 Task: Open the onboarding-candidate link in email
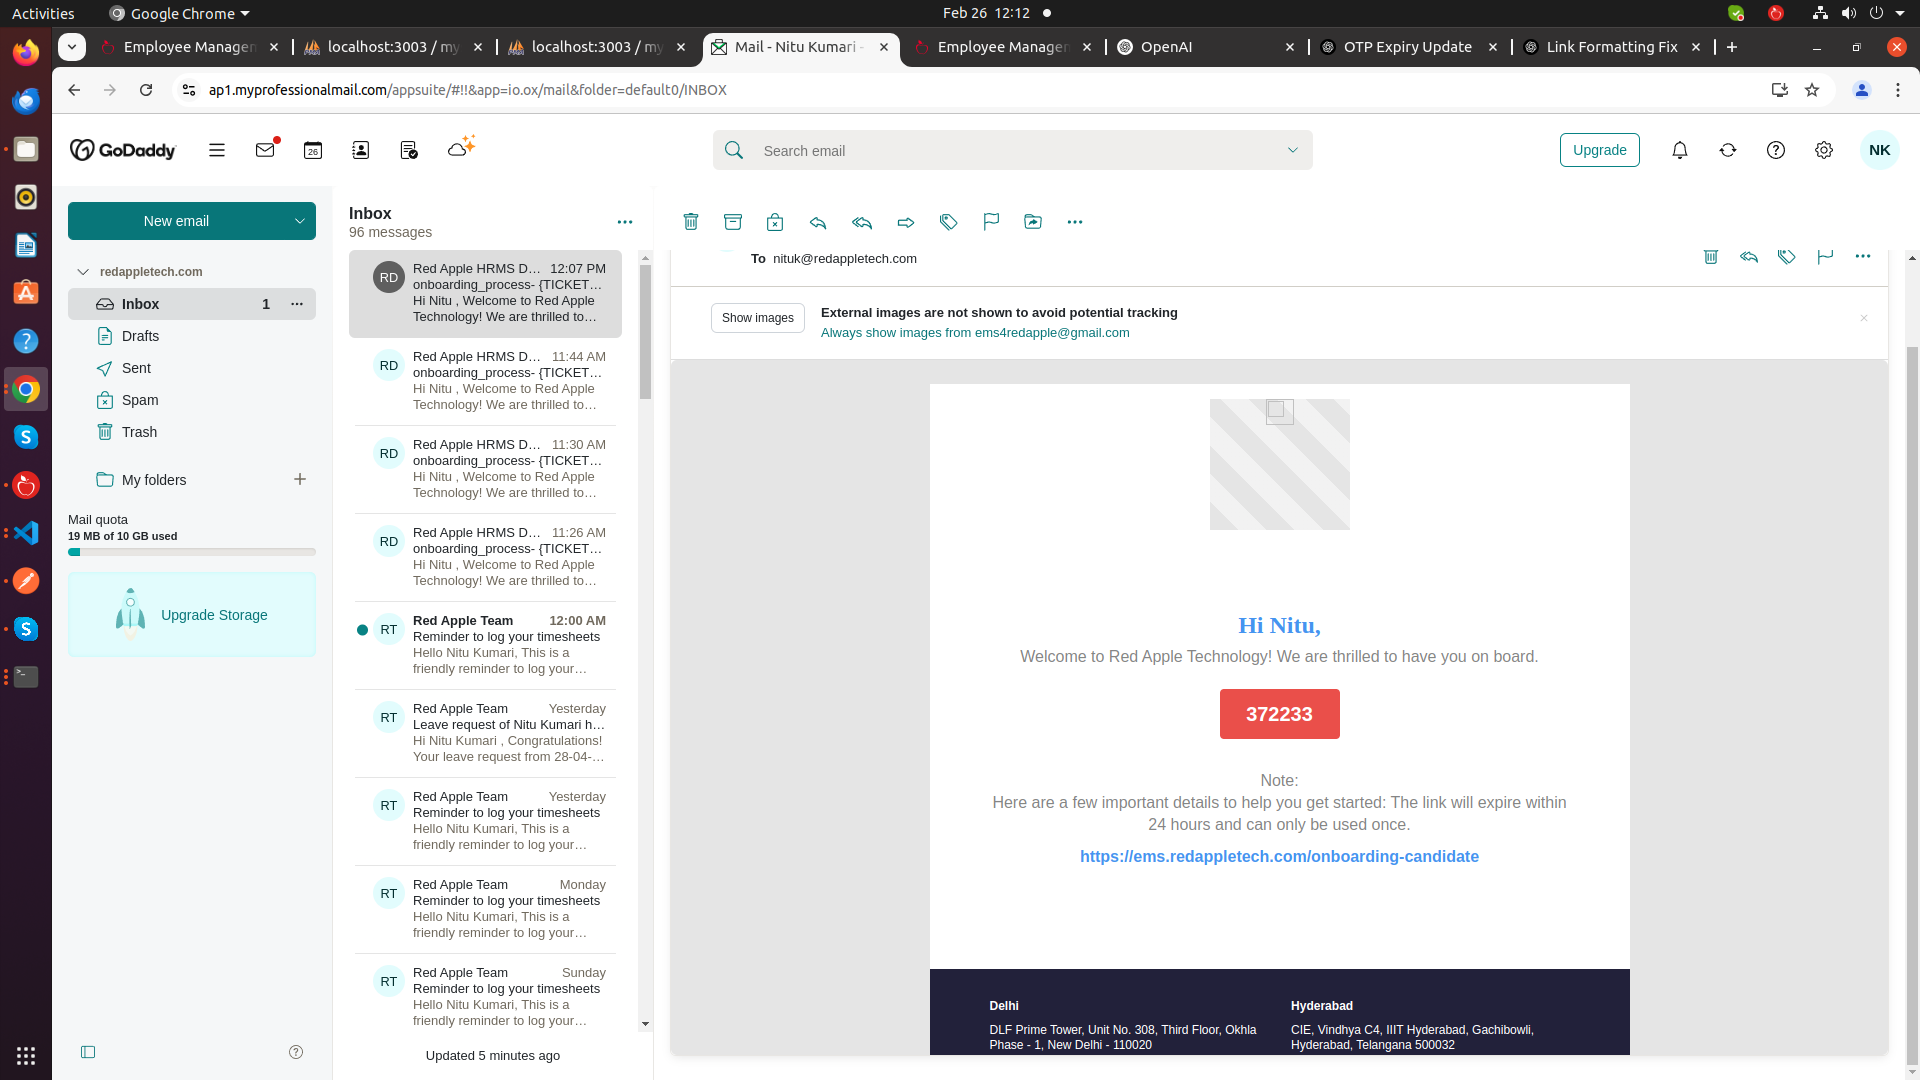[1279, 857]
